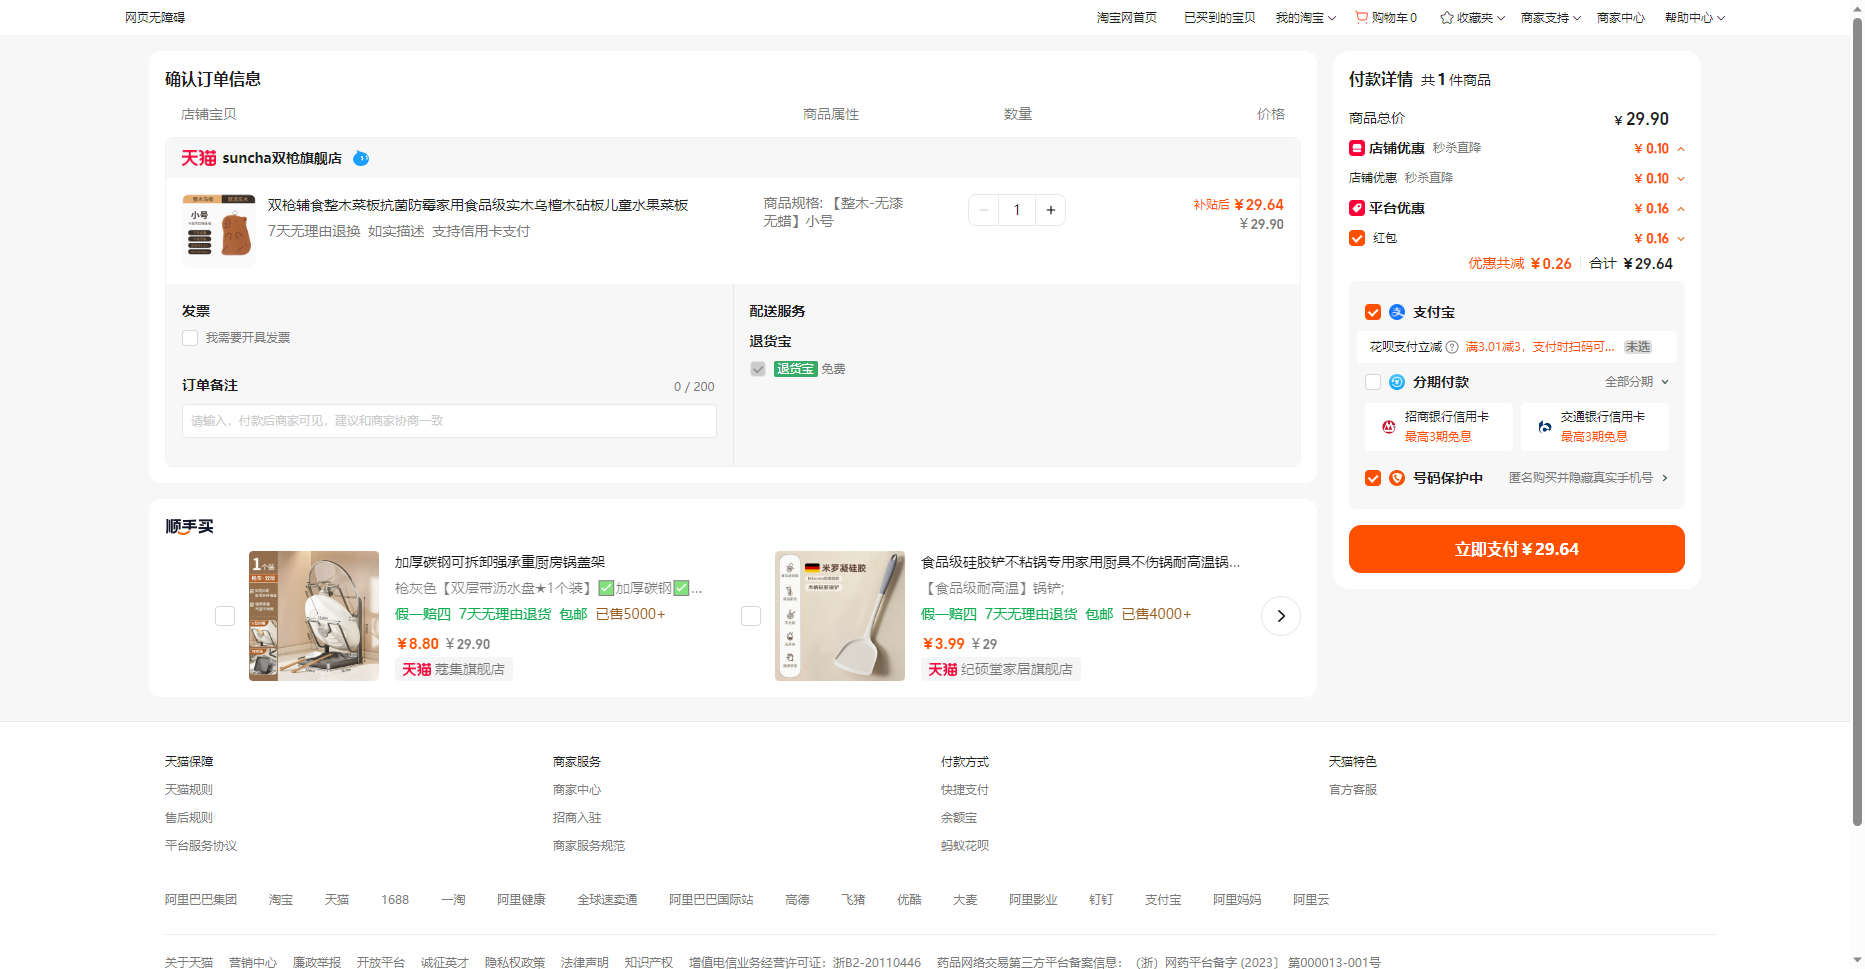
Task: Toggle the 退货宝 免费 checkbox
Action: pyautogui.click(x=758, y=369)
